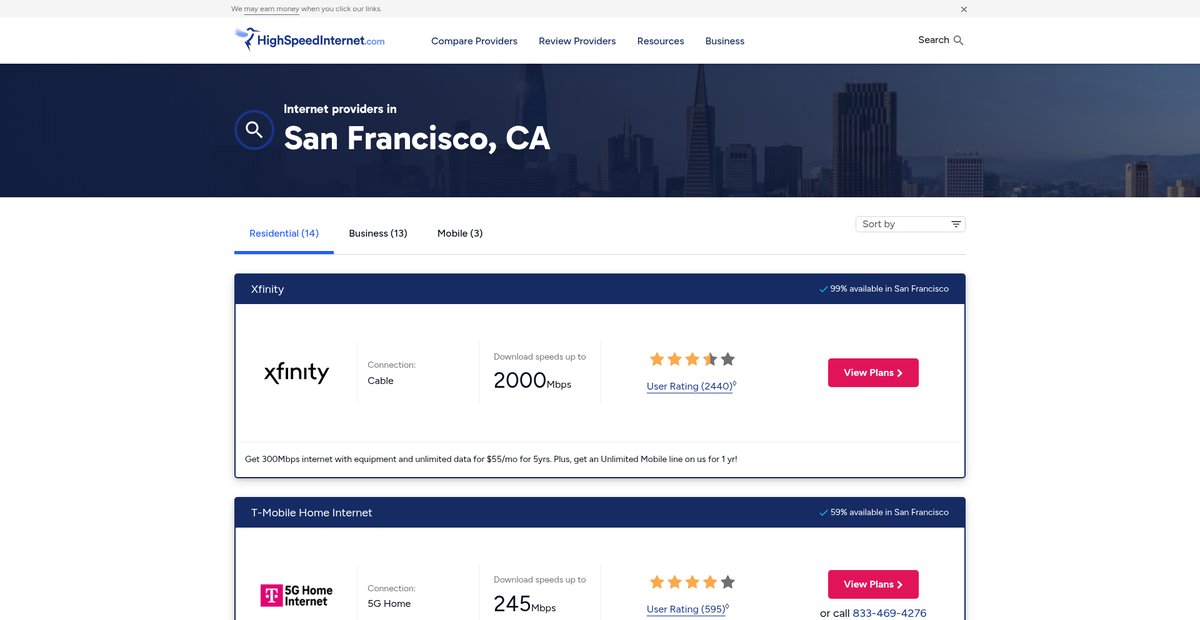Click the 5G Home connection type text
The height and width of the screenshot is (620, 1200).
point(389,604)
